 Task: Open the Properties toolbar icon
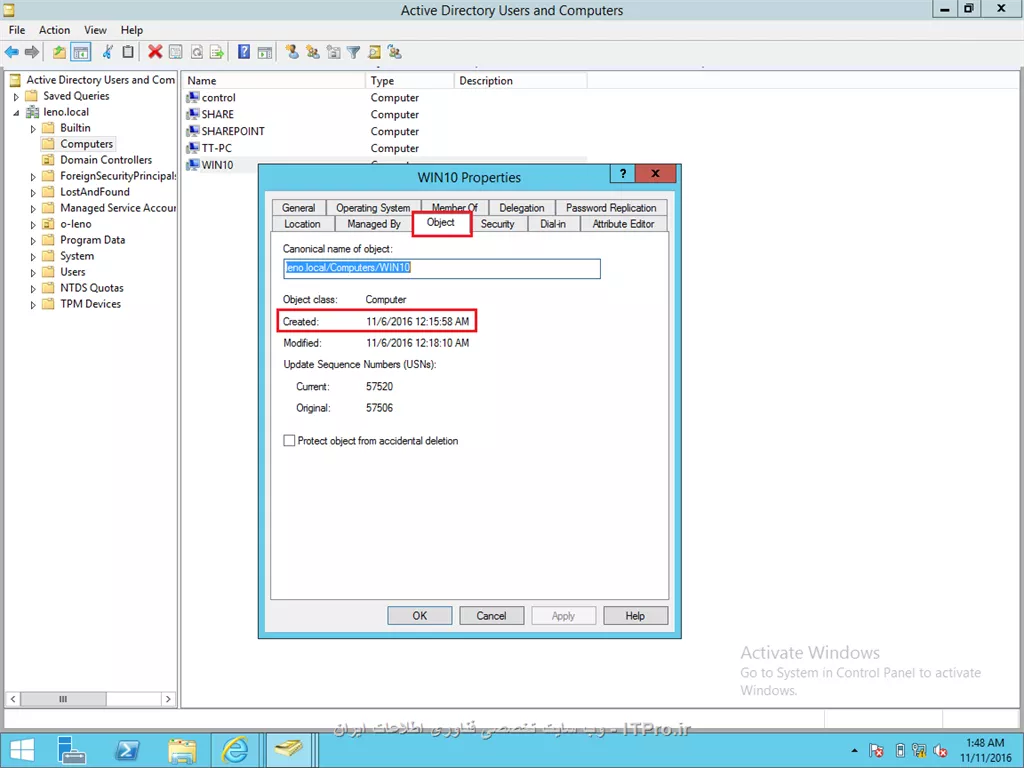click(x=176, y=52)
